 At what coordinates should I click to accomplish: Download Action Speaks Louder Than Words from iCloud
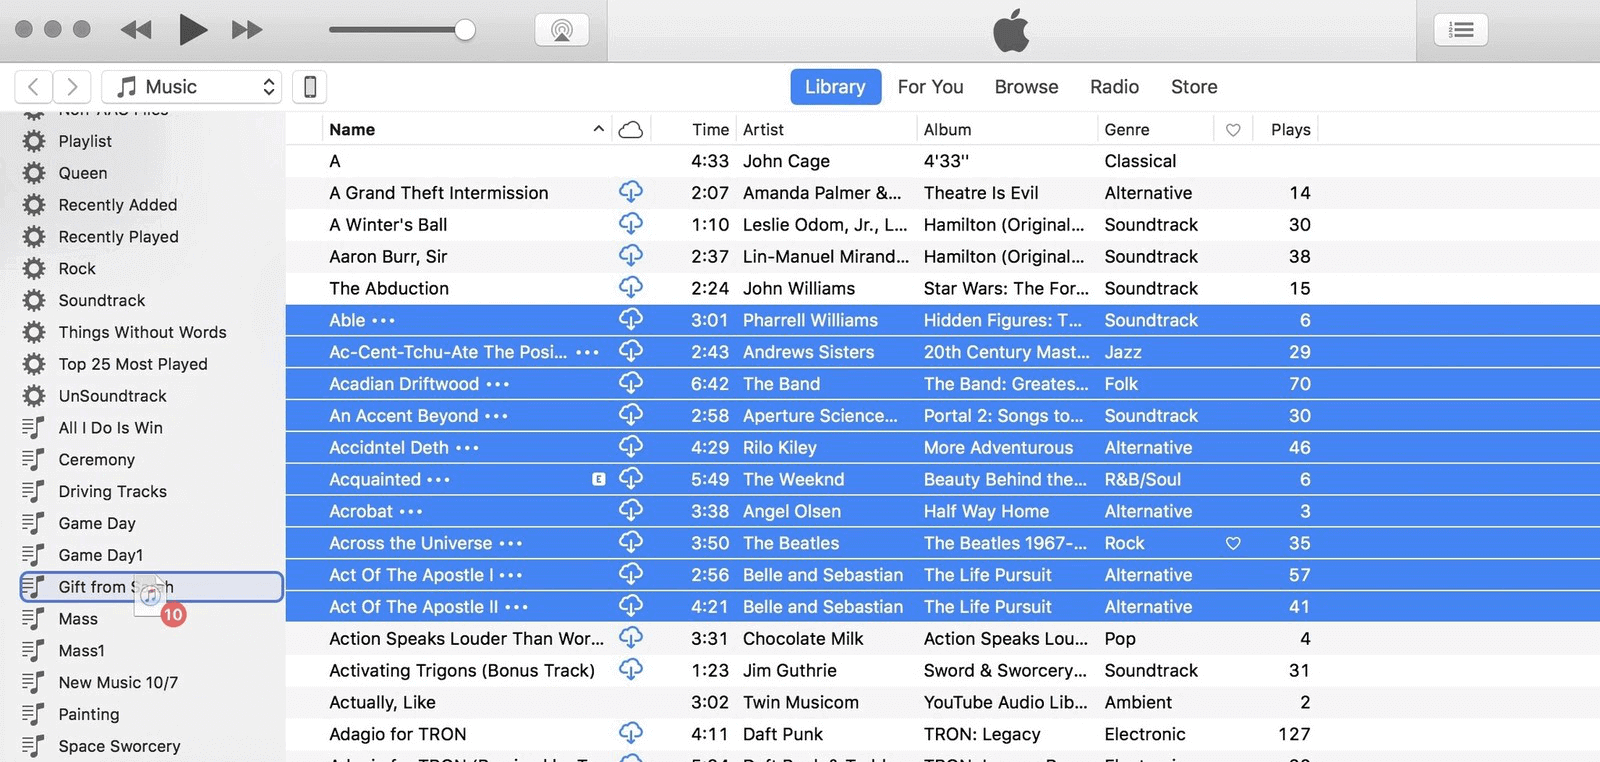[x=631, y=637]
